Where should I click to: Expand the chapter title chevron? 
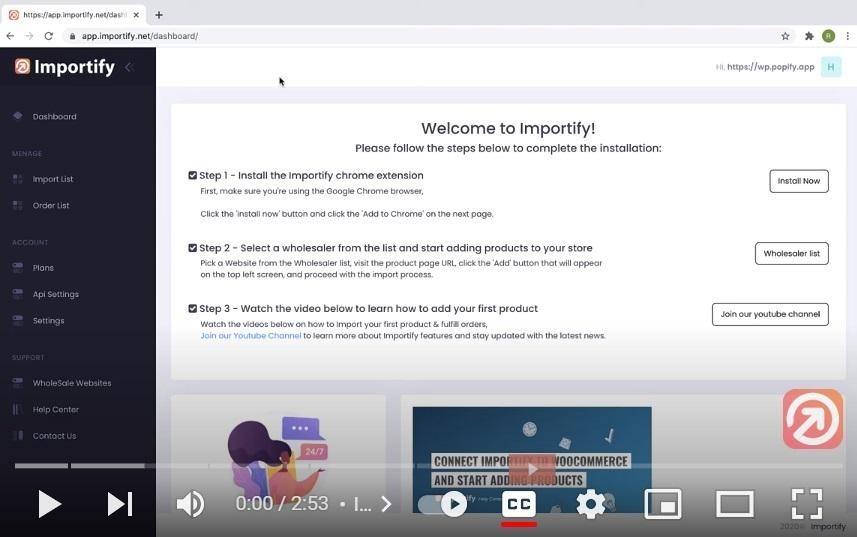(x=386, y=504)
